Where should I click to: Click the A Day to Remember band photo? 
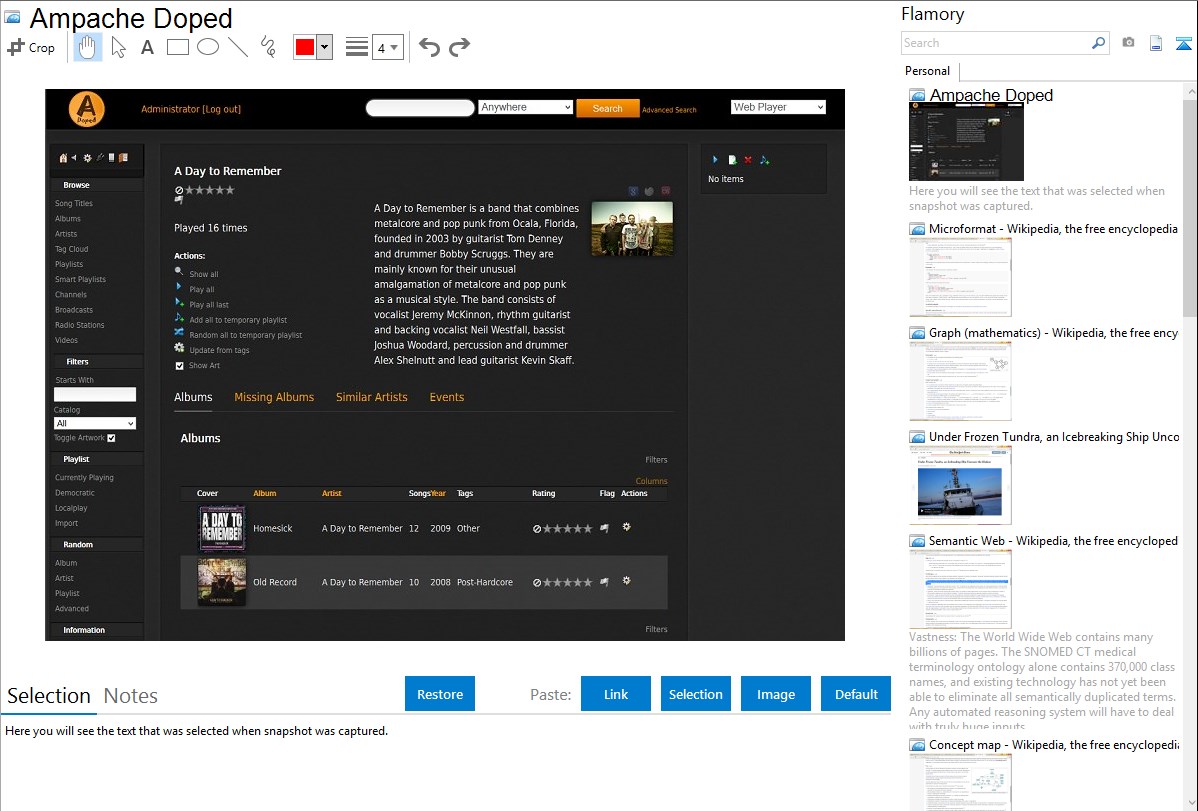pyautogui.click(x=632, y=229)
